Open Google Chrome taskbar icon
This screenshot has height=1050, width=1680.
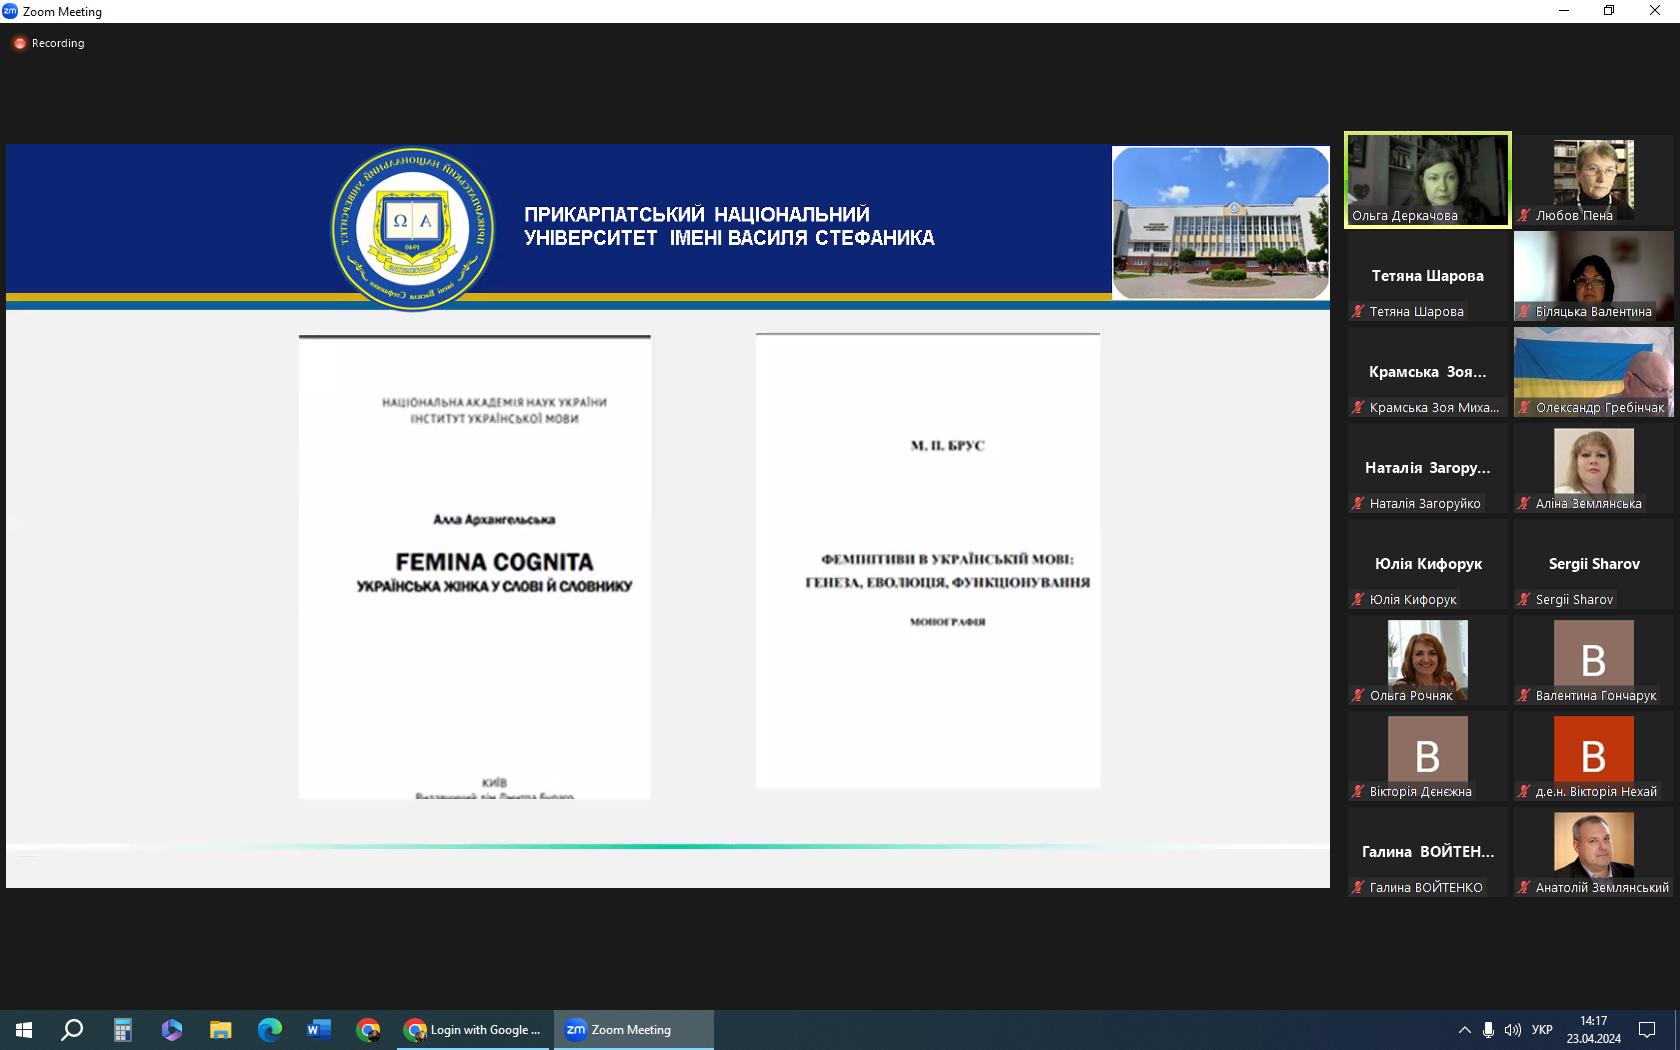(368, 1030)
